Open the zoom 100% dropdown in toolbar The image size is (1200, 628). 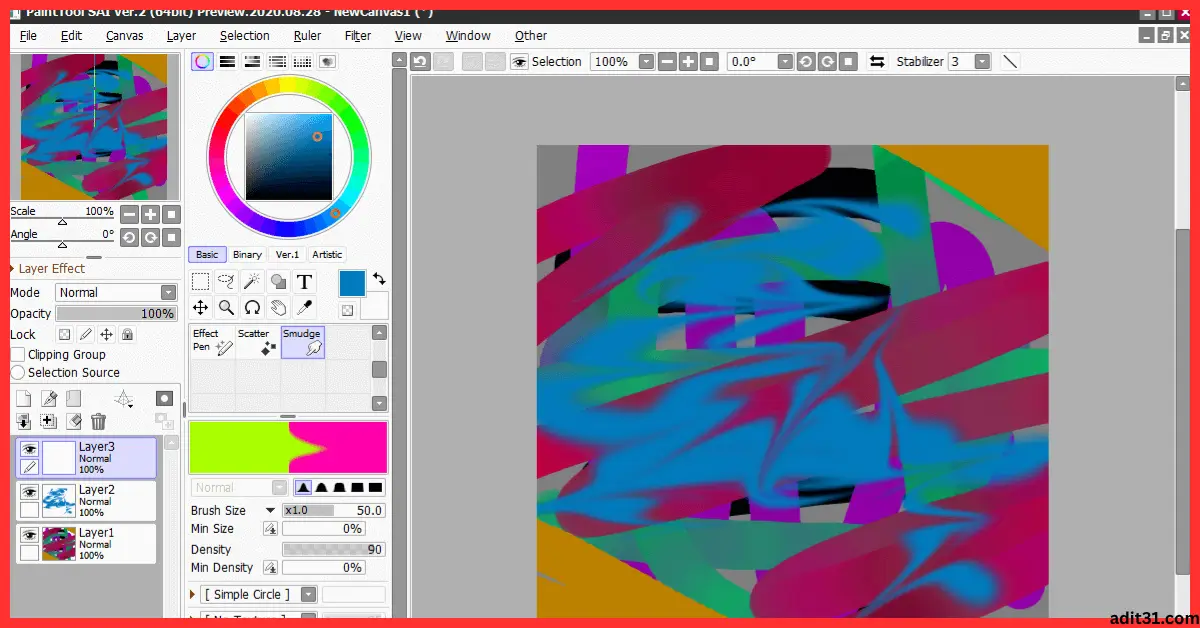pyautogui.click(x=646, y=62)
